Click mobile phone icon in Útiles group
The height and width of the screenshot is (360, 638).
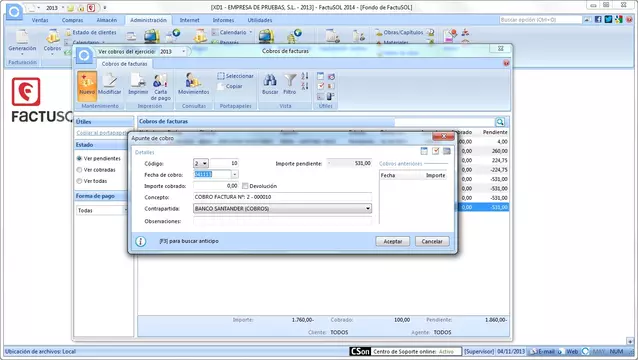[x=330, y=96]
